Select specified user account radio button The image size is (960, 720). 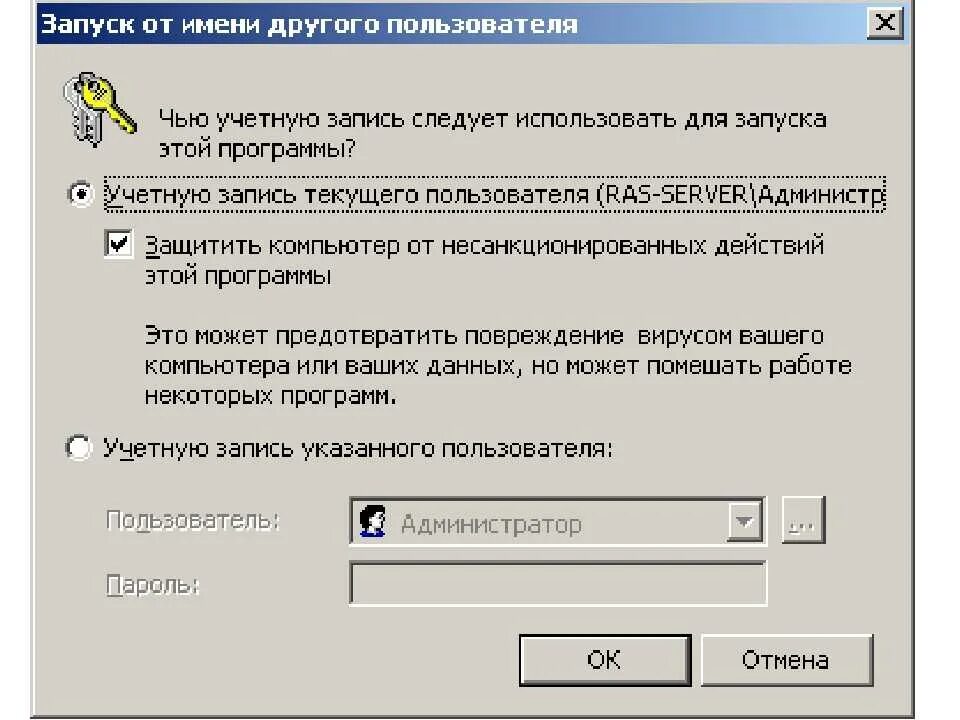pos(79,448)
